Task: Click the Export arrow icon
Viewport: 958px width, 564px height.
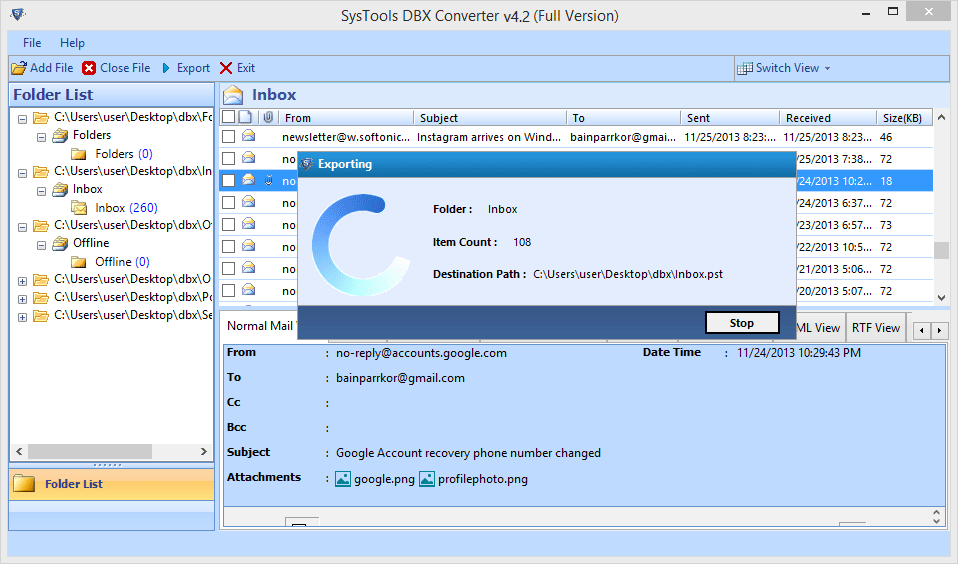Action: coord(166,68)
